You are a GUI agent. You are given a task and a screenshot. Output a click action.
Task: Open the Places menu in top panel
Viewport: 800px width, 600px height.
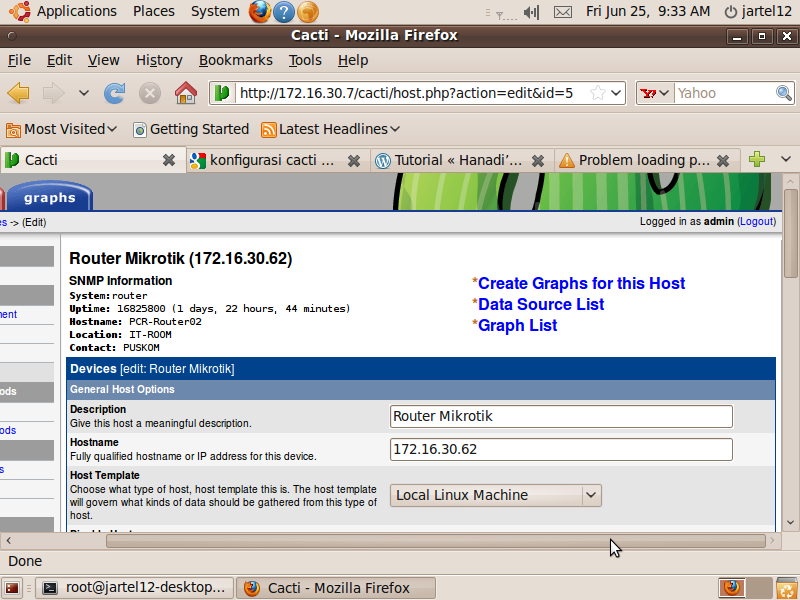pyautogui.click(x=154, y=11)
